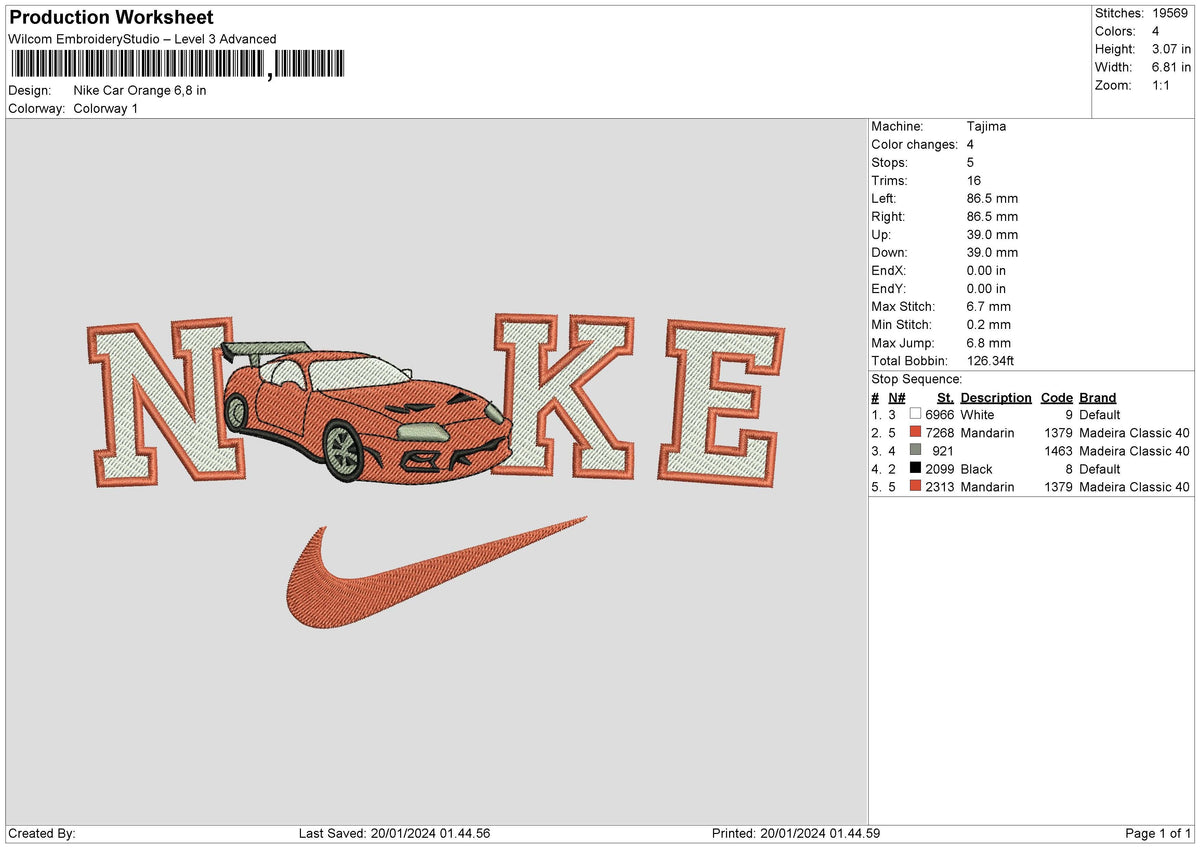Viewport: 1200px width, 848px height.
Task: Select the stitch count '19569'
Action: 1171,13
